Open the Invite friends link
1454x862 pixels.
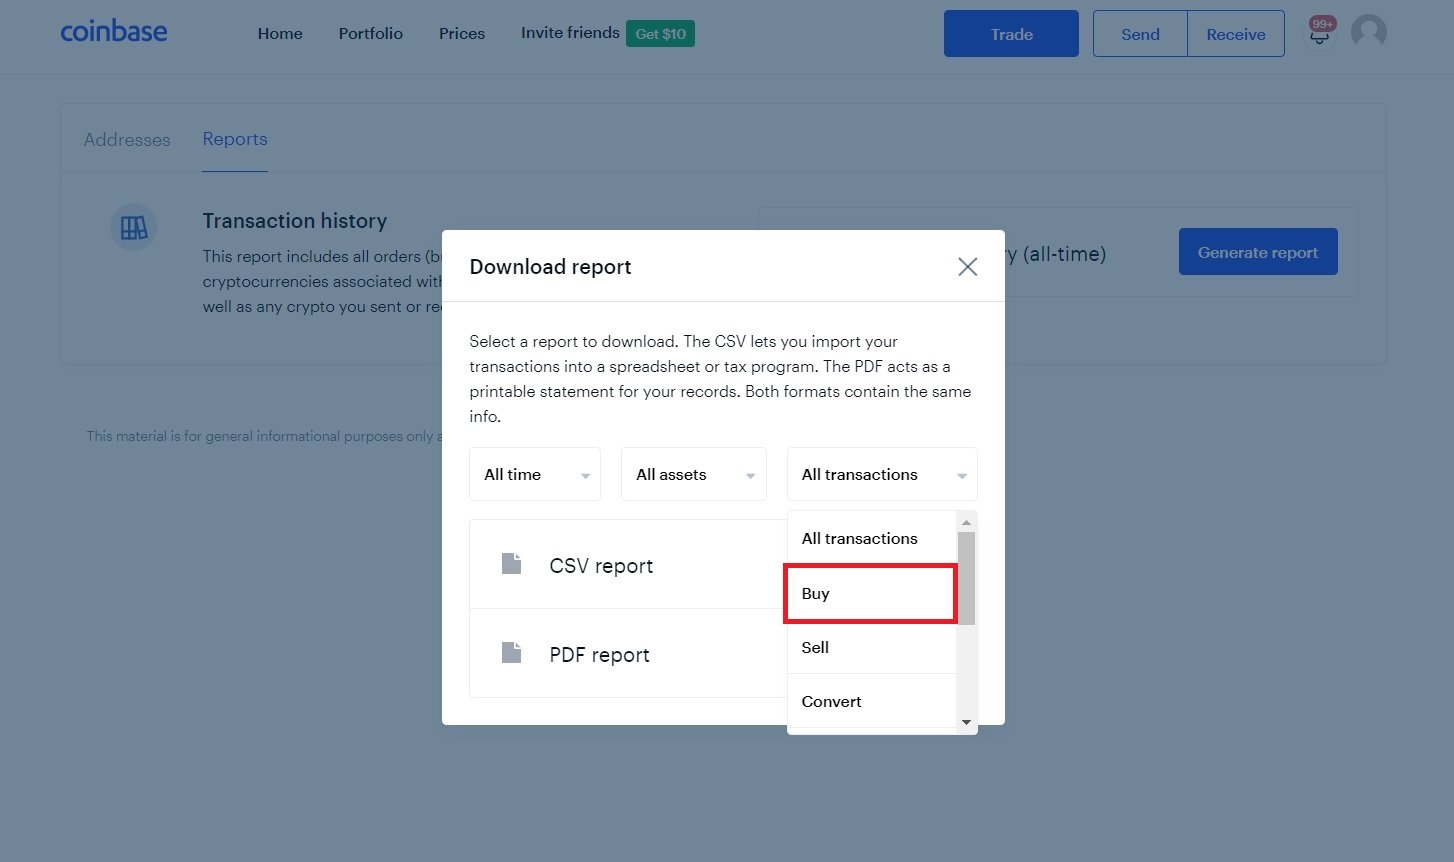570,33
